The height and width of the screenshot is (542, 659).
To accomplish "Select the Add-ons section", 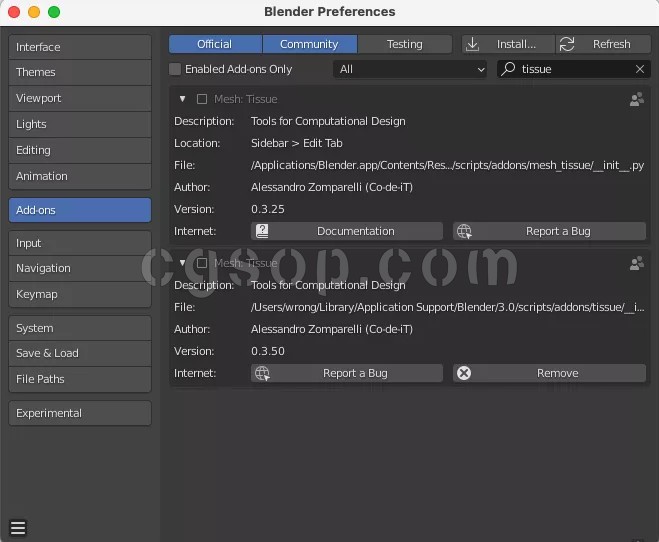I will pyautogui.click(x=80, y=210).
